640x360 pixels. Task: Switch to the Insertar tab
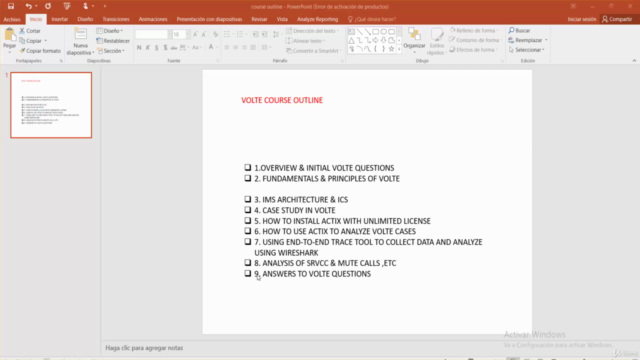tap(60, 19)
